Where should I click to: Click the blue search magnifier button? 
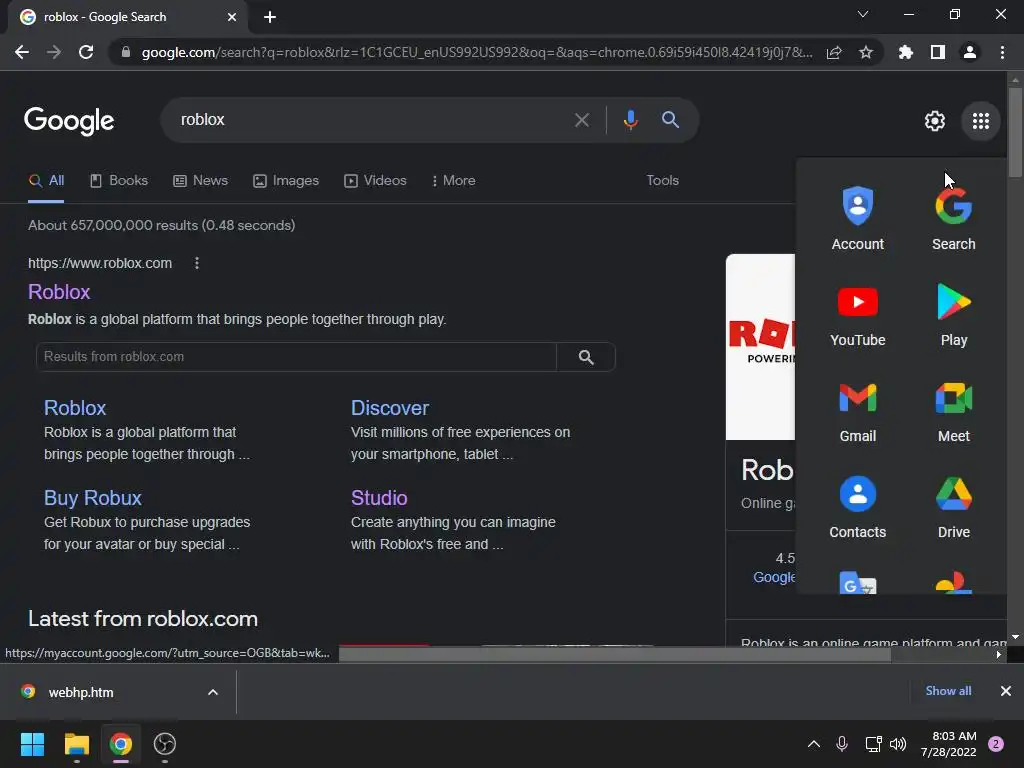pos(670,120)
